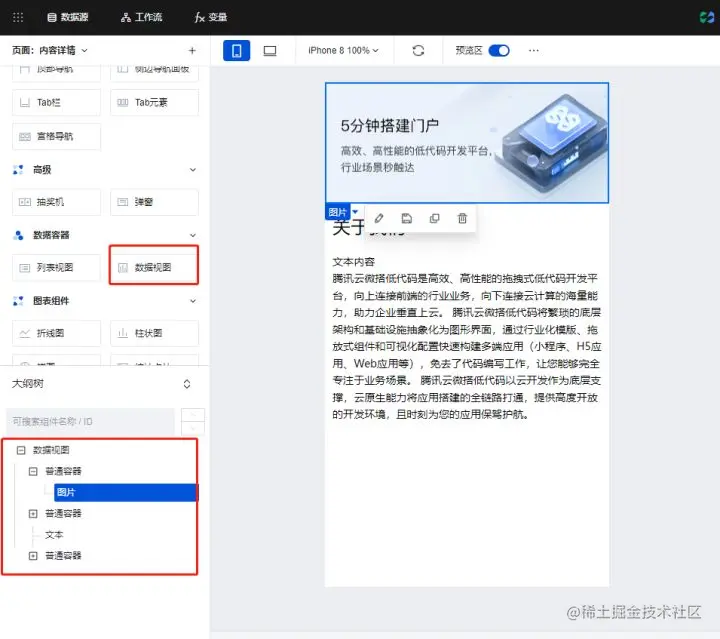Select the 文本 item in outline tree
The height and width of the screenshot is (639, 720).
pos(54,535)
